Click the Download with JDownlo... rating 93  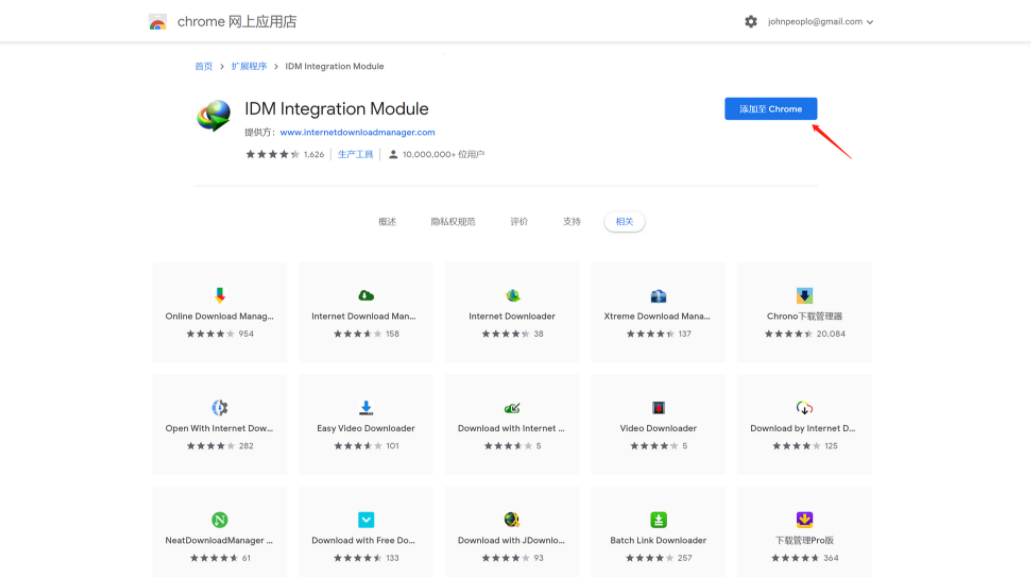click(539, 558)
